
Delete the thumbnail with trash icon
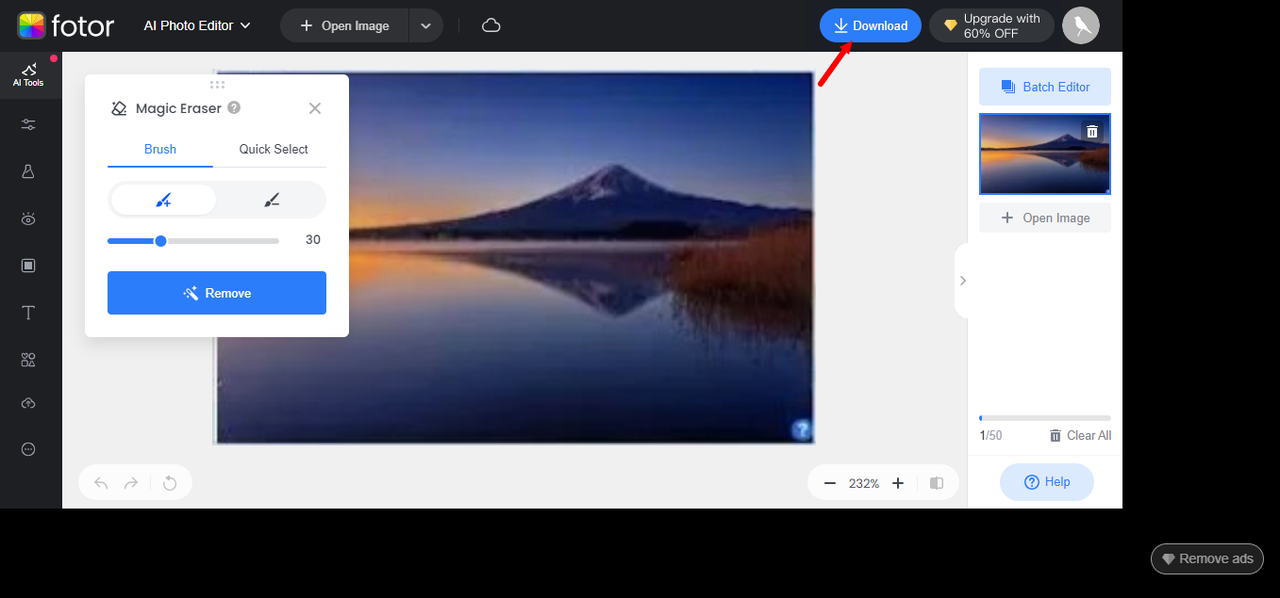(x=1092, y=131)
